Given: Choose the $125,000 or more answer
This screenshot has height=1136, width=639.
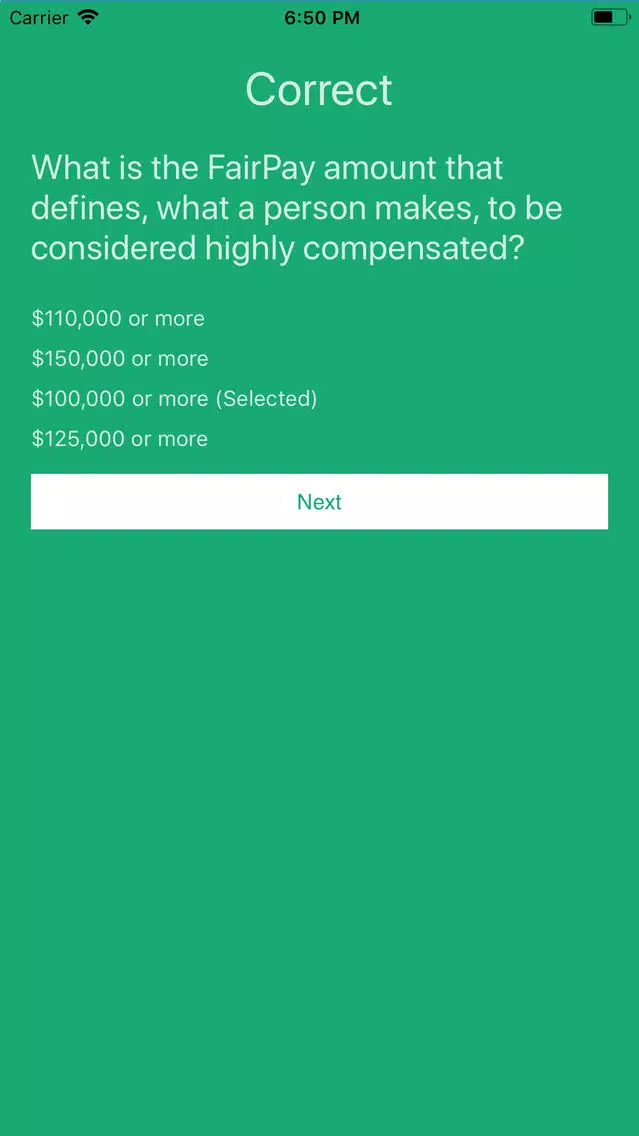Looking at the screenshot, I should click(x=120, y=439).
